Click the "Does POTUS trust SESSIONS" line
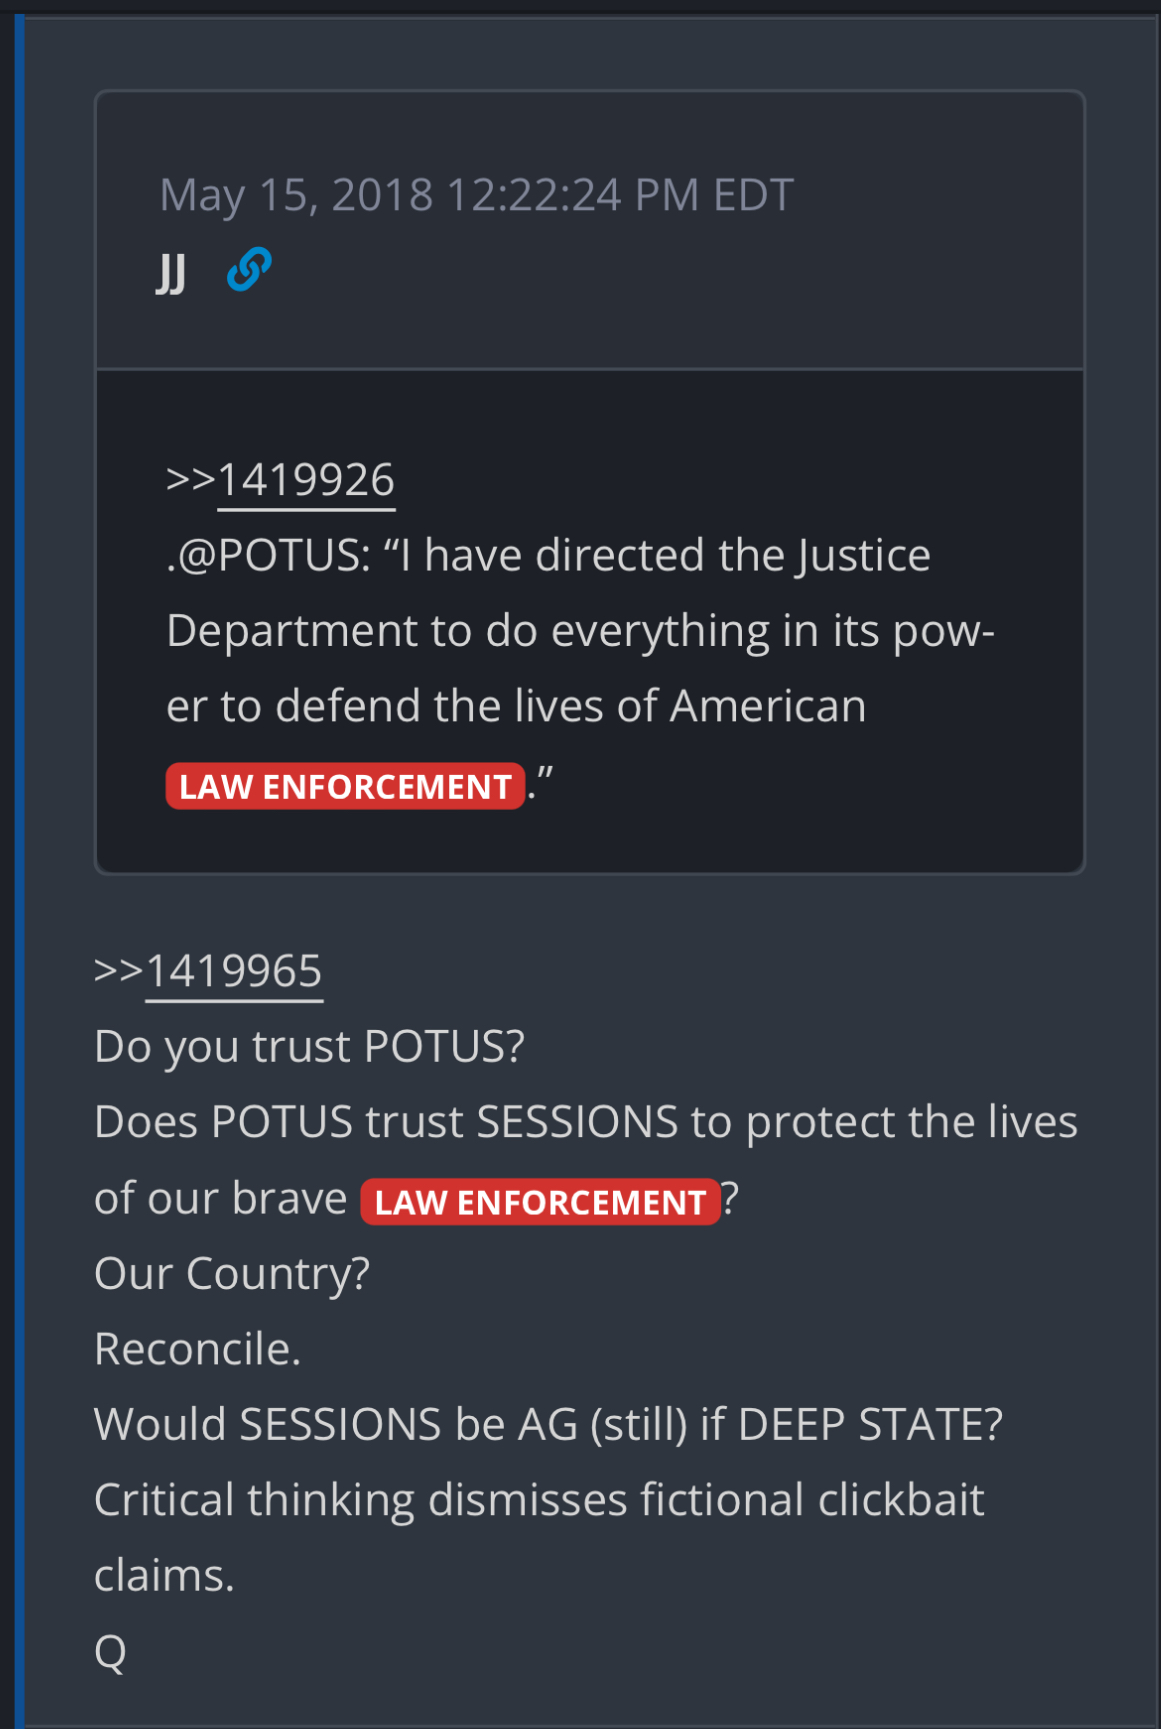1161x1729 pixels. tap(586, 1122)
